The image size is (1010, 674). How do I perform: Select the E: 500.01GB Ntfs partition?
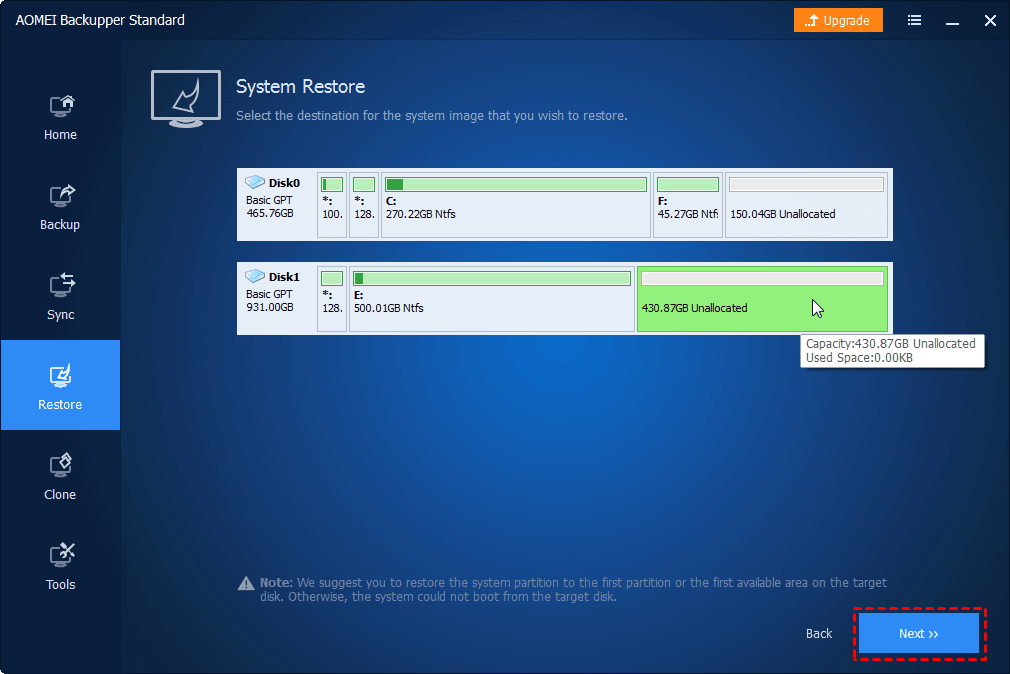coord(492,299)
